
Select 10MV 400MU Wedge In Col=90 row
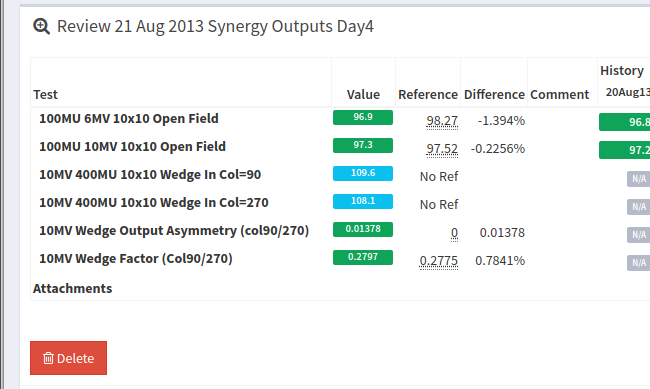tap(150, 175)
